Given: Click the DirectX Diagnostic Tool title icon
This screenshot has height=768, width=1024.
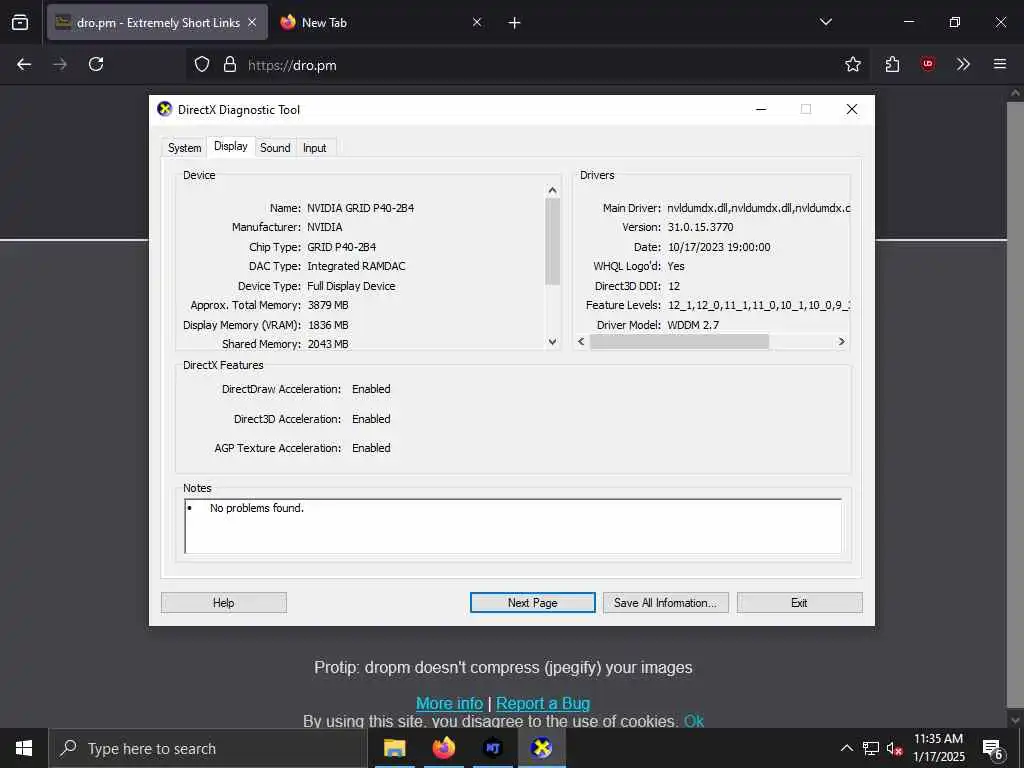Looking at the screenshot, I should pyautogui.click(x=165, y=109).
